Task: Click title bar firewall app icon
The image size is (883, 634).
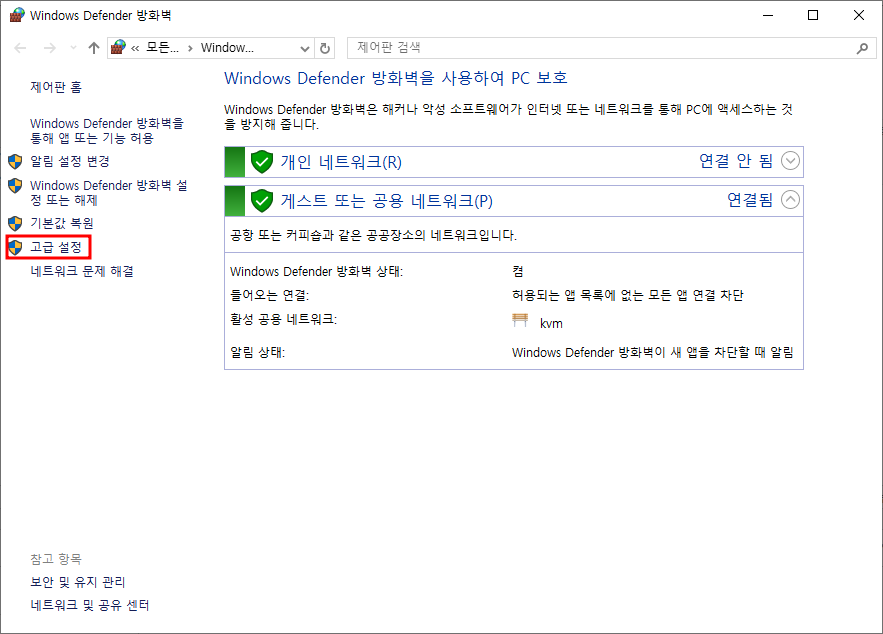Action: (x=17, y=15)
